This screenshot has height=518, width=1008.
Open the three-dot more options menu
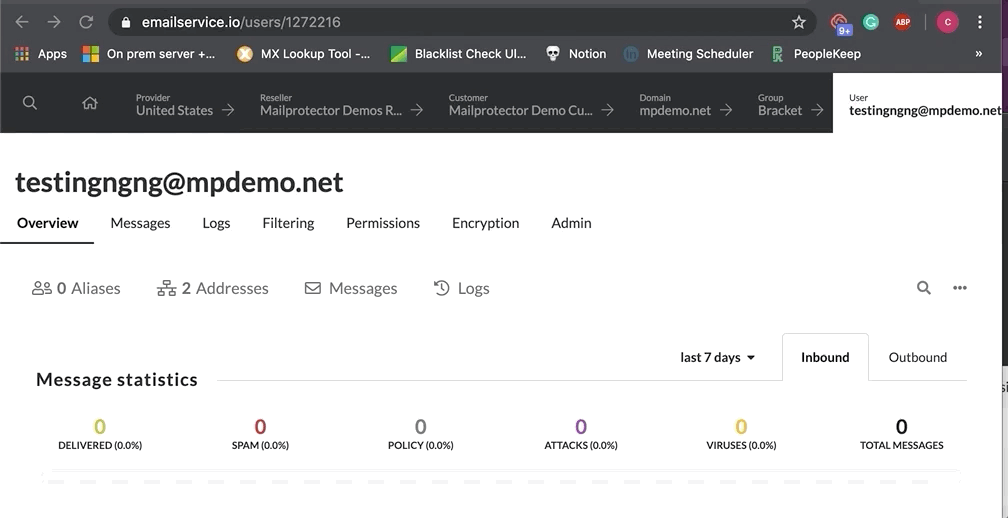tap(960, 288)
